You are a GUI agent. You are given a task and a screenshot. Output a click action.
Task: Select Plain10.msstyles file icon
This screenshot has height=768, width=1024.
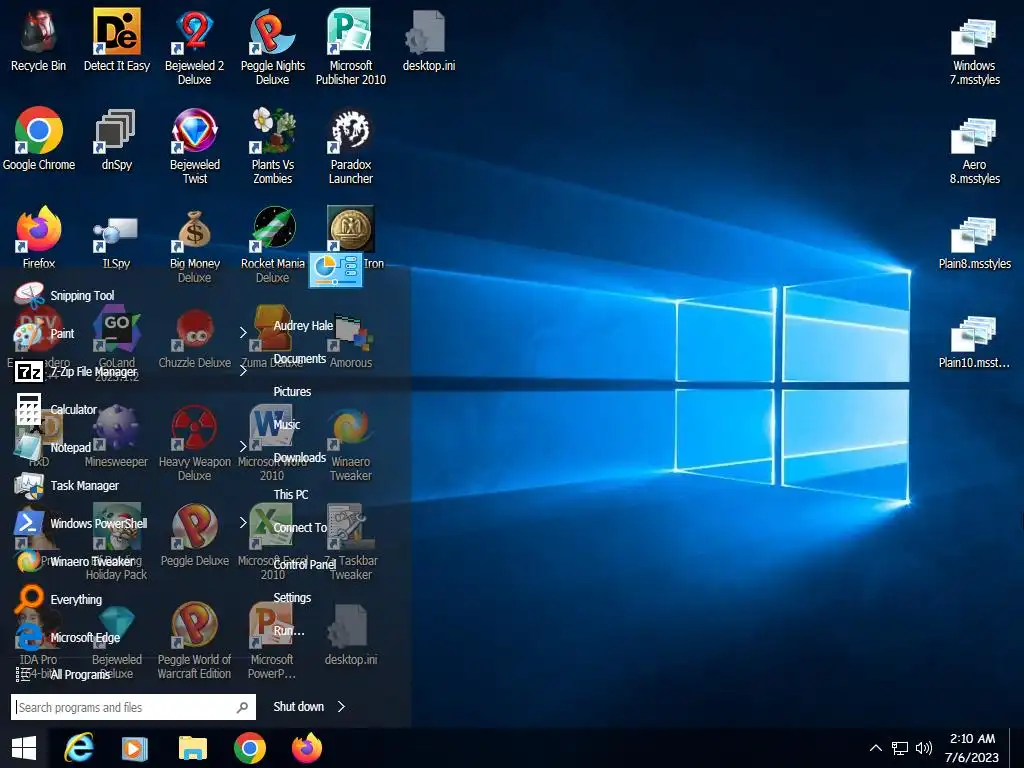click(974, 340)
